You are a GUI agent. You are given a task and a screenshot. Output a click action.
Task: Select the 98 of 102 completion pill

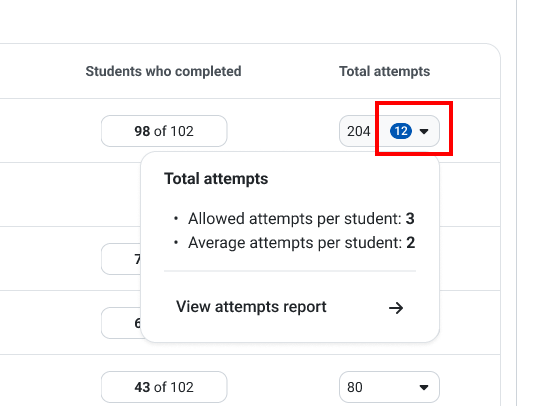(164, 131)
